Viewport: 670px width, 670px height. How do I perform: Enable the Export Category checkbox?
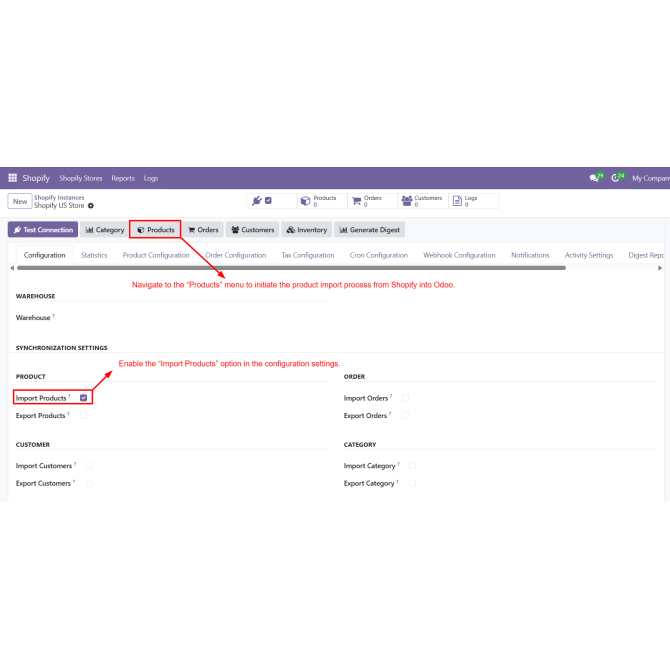(412, 483)
